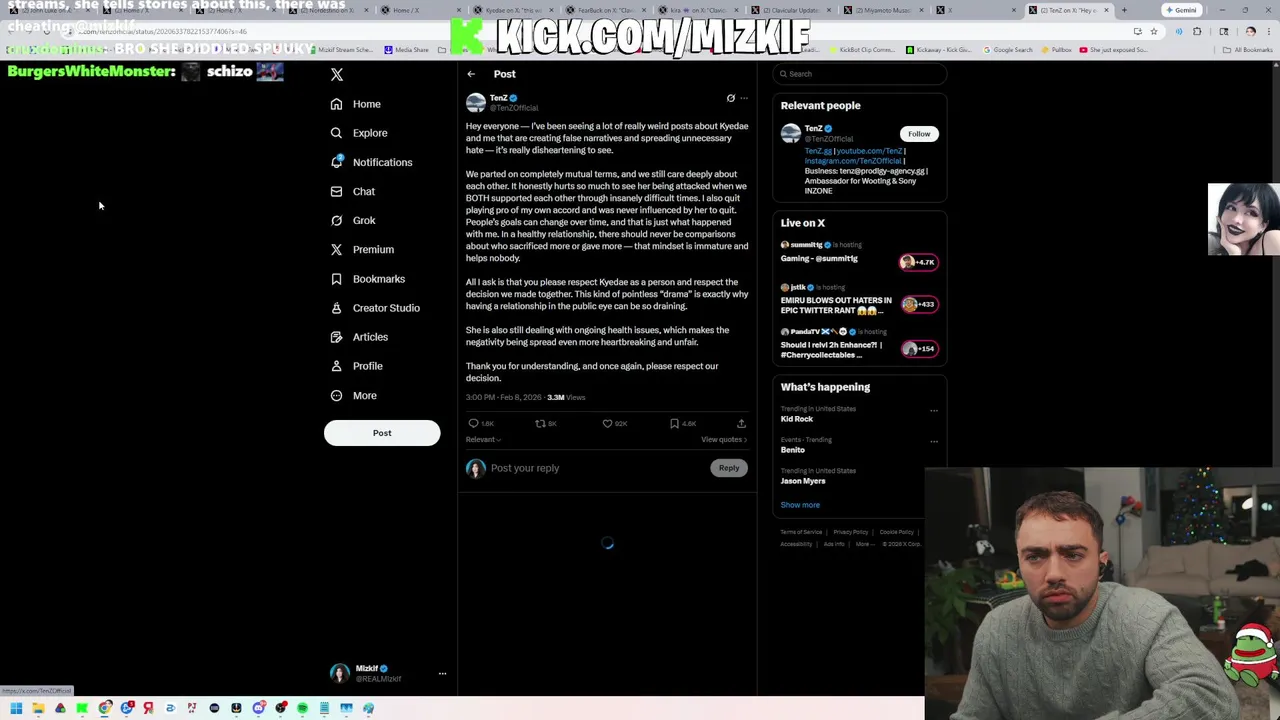This screenshot has width=1280, height=720.
Task: Click the large Post button
Action: (382, 433)
